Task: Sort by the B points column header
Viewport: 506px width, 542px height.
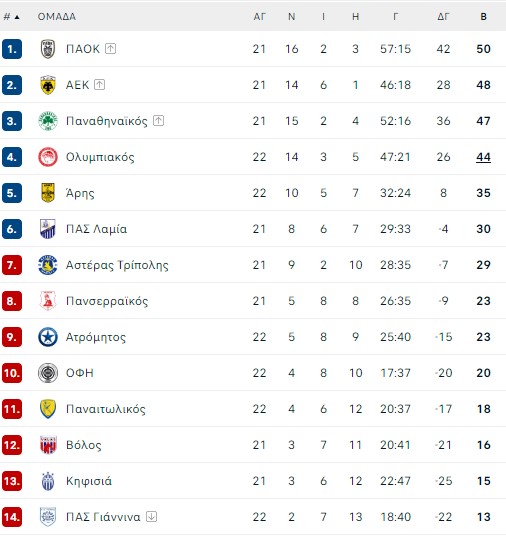Action: coord(484,17)
